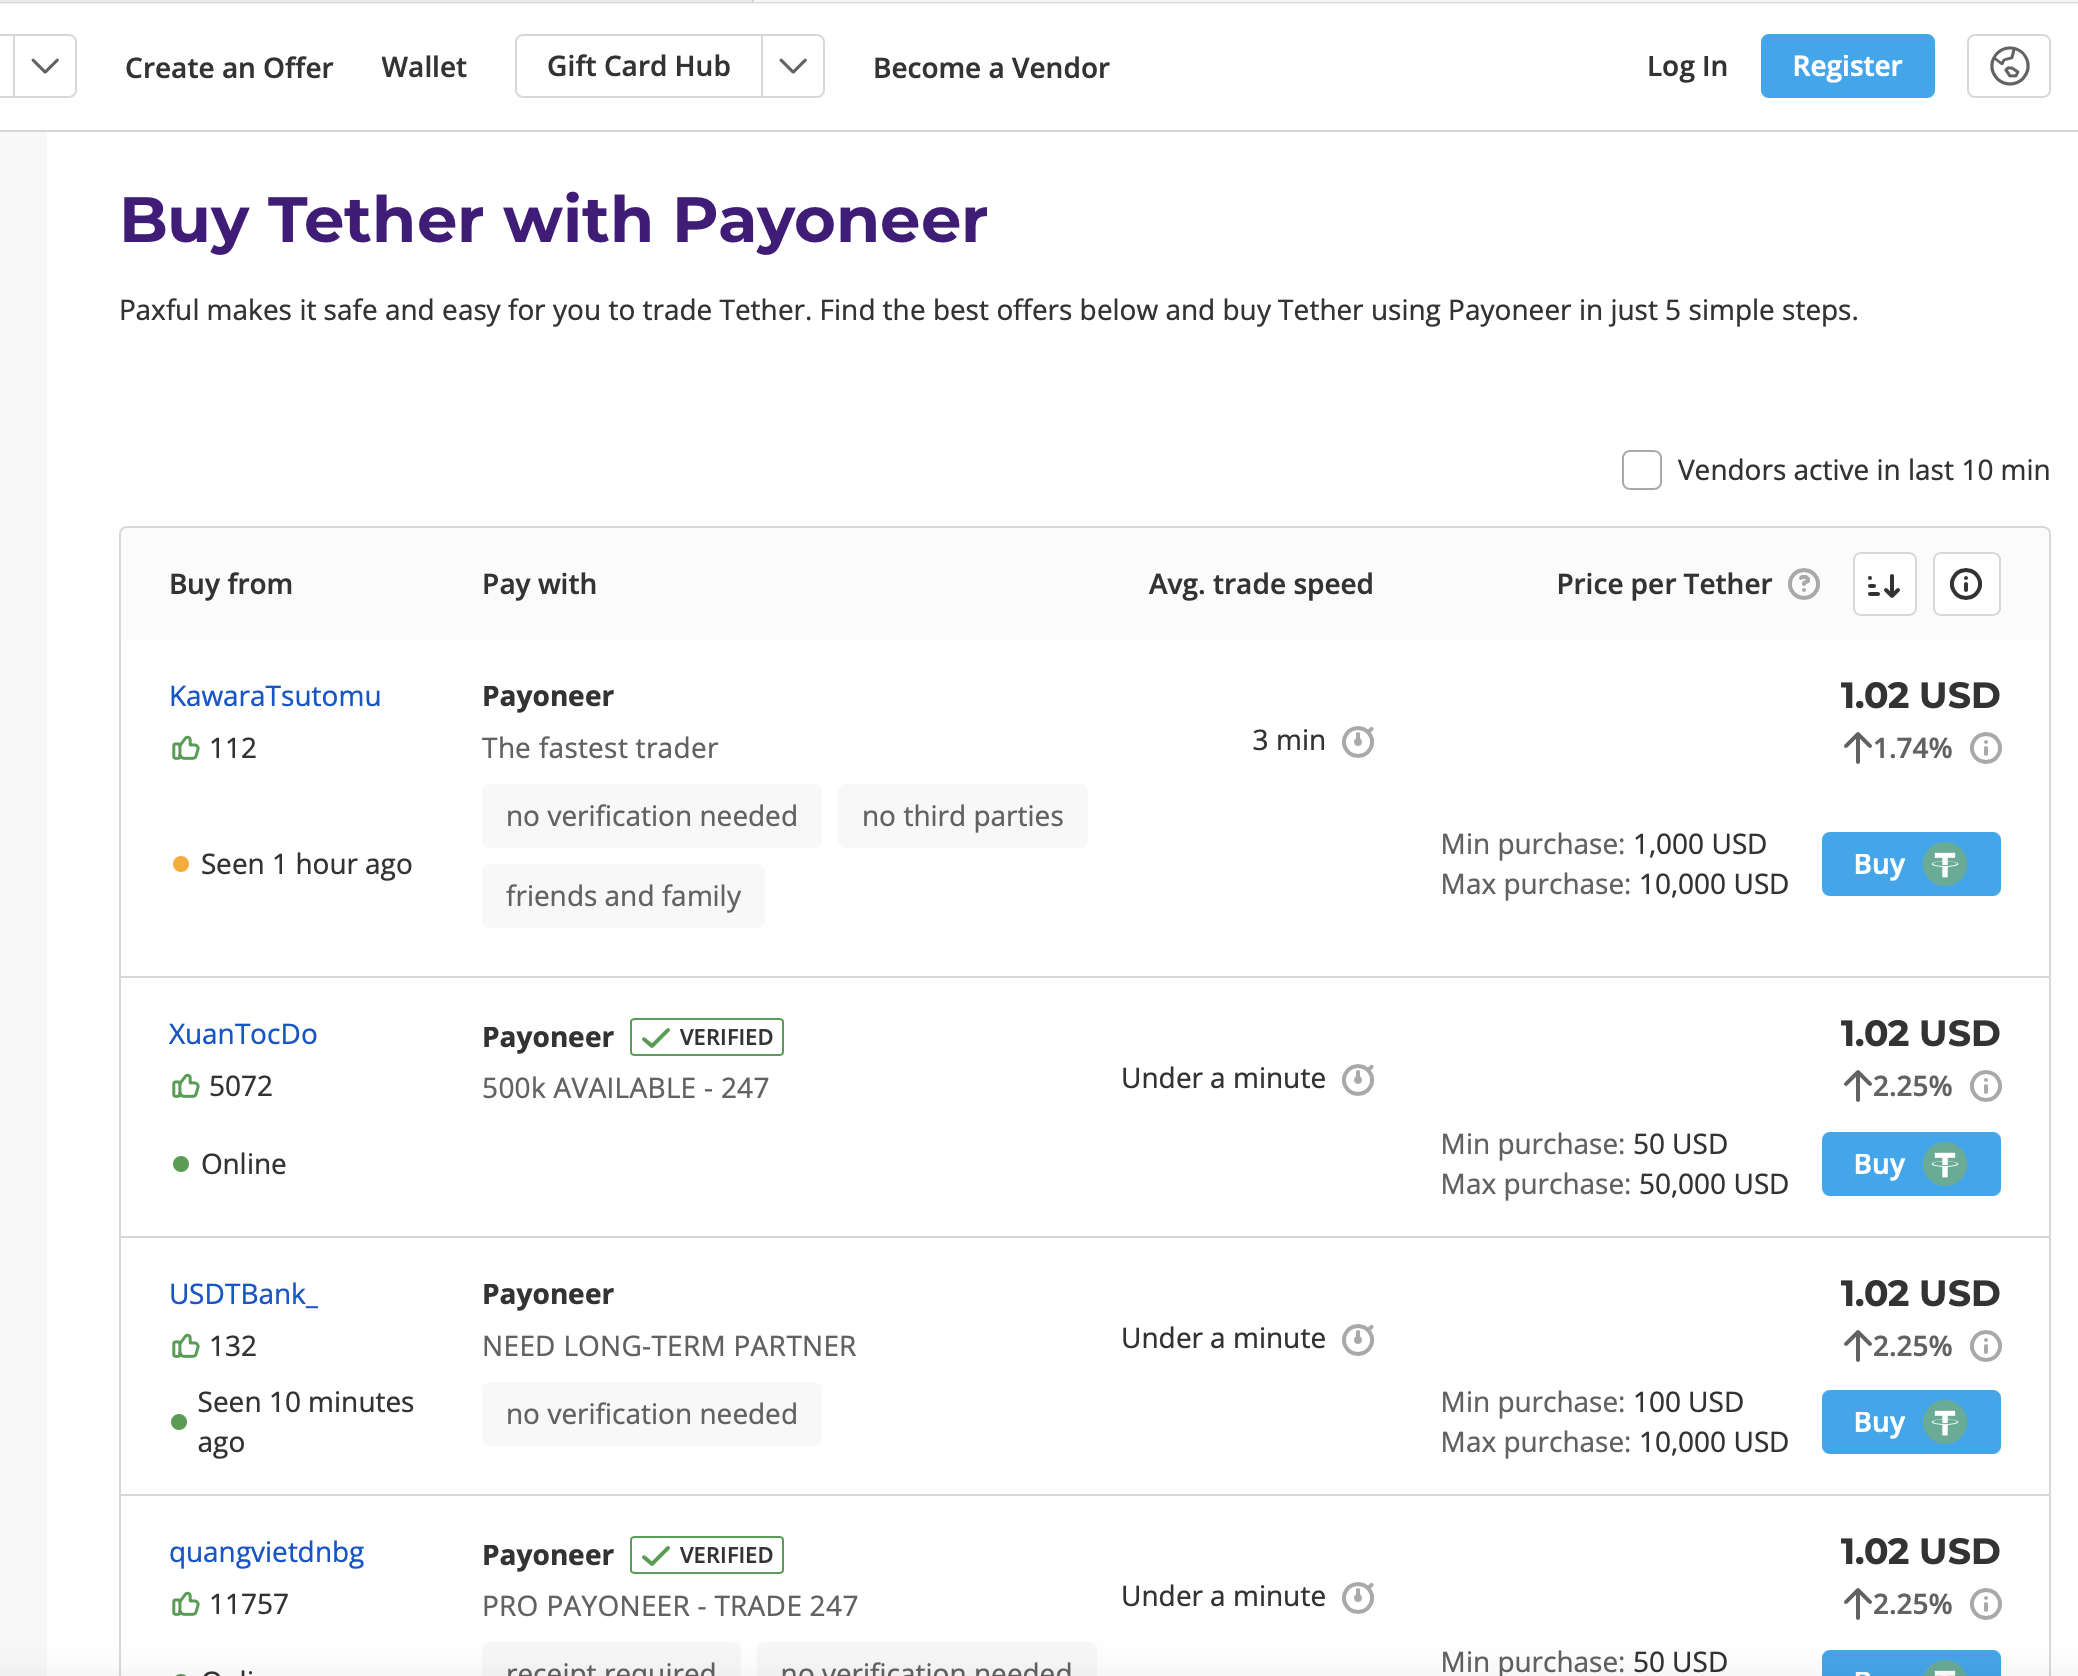Viewport: 2078px width, 1676px height.
Task: Expand the Gift Card Hub dropdown arrow
Action: [793, 66]
